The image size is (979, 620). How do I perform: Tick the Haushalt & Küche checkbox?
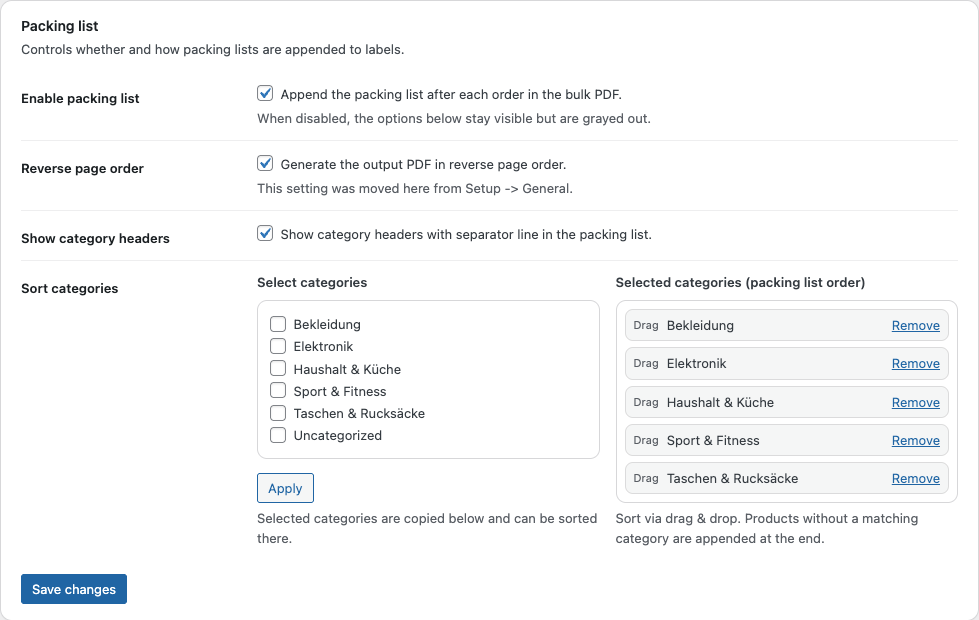tap(278, 368)
